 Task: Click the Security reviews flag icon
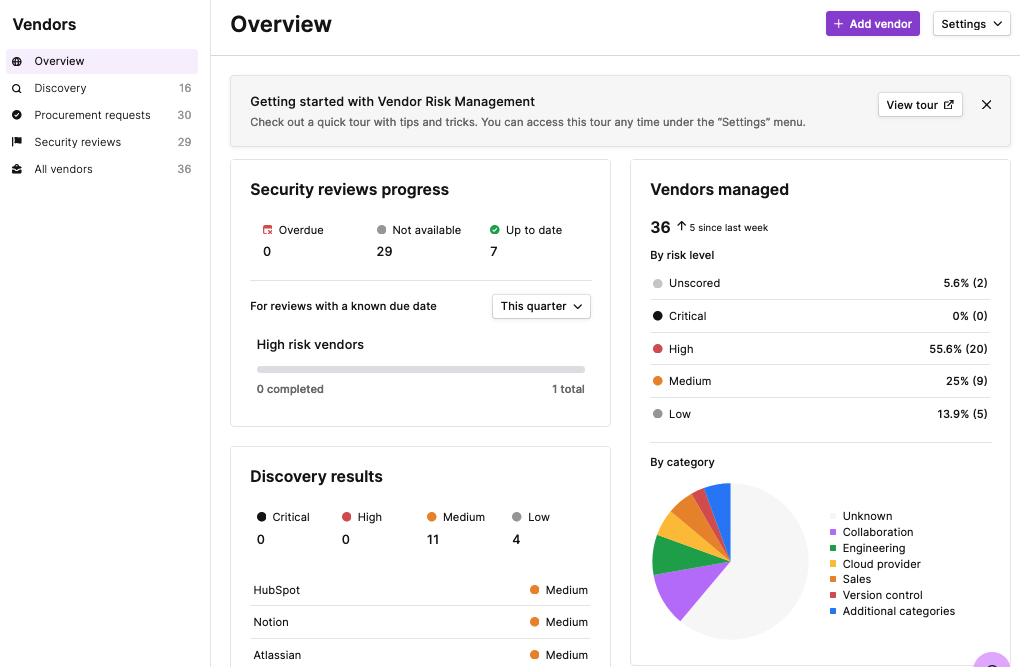17,142
